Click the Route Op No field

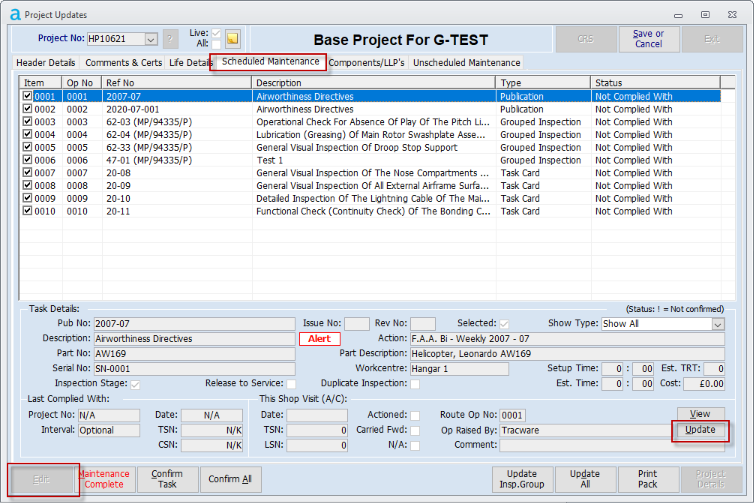pos(512,415)
